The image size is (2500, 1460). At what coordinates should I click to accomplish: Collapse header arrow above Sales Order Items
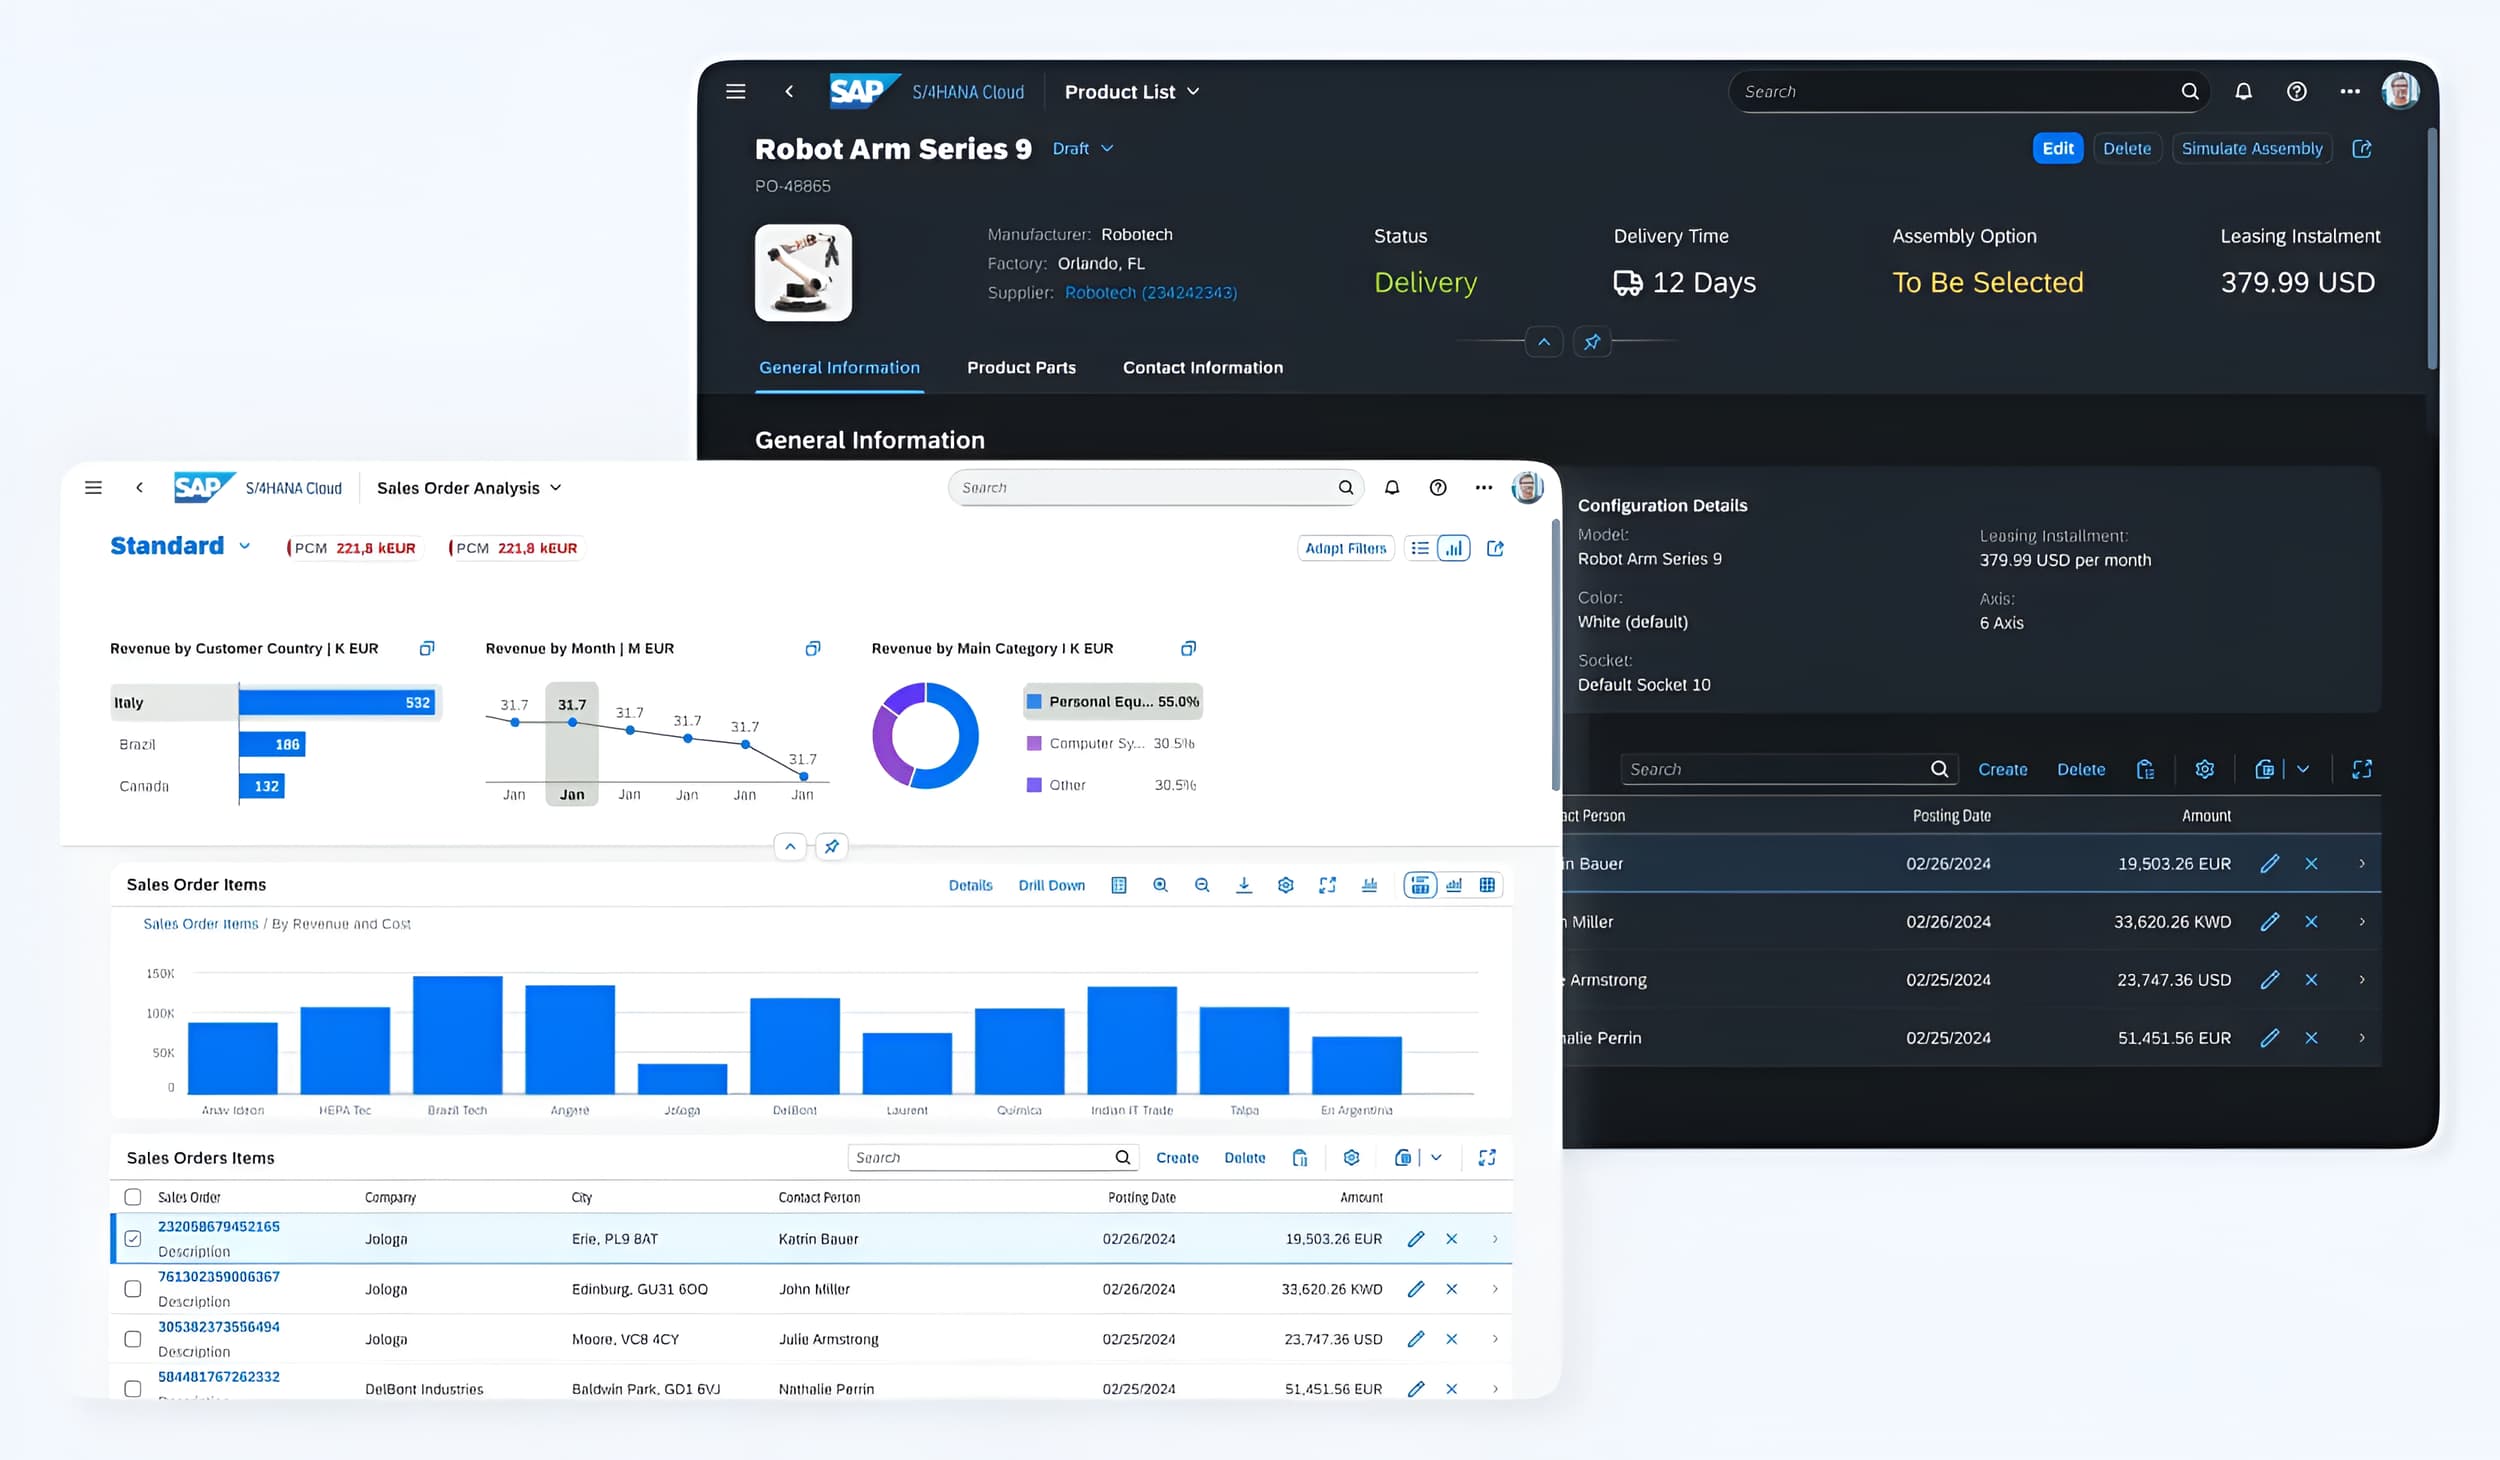(x=790, y=847)
